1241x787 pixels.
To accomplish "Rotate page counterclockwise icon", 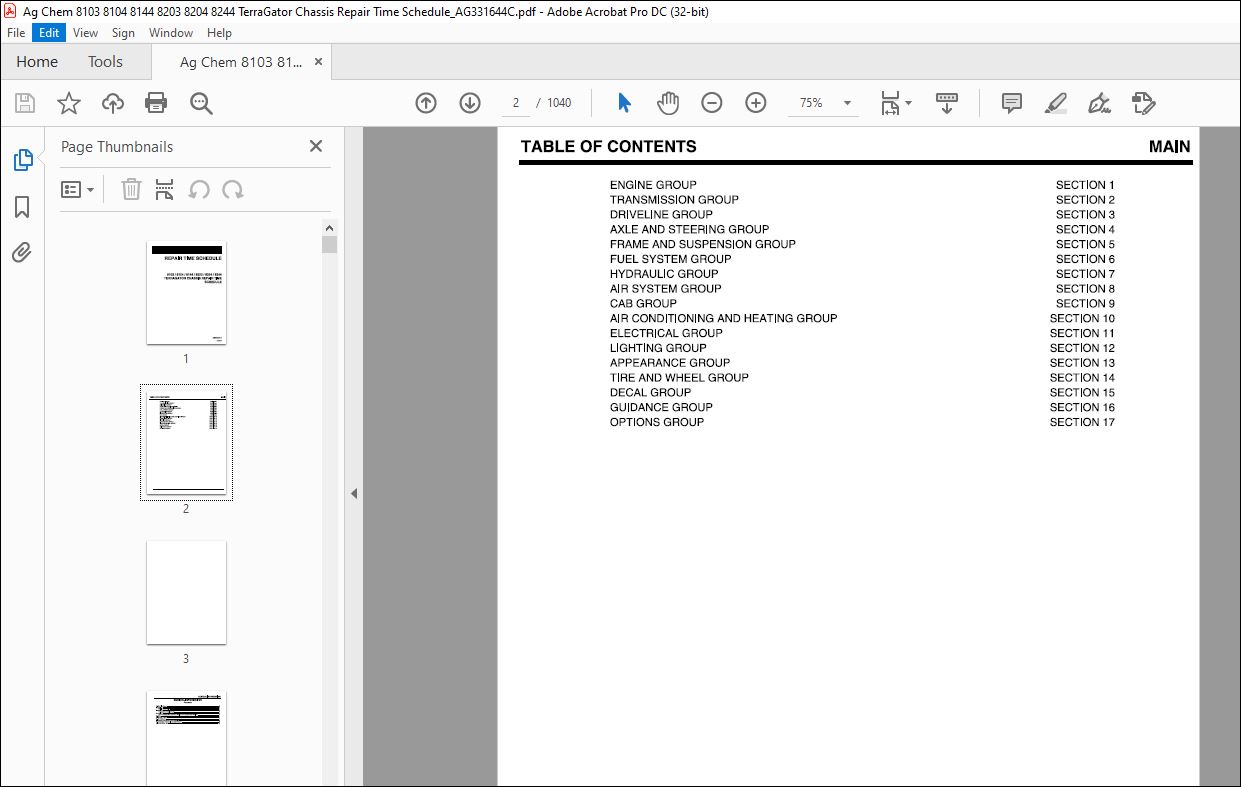I will (199, 189).
